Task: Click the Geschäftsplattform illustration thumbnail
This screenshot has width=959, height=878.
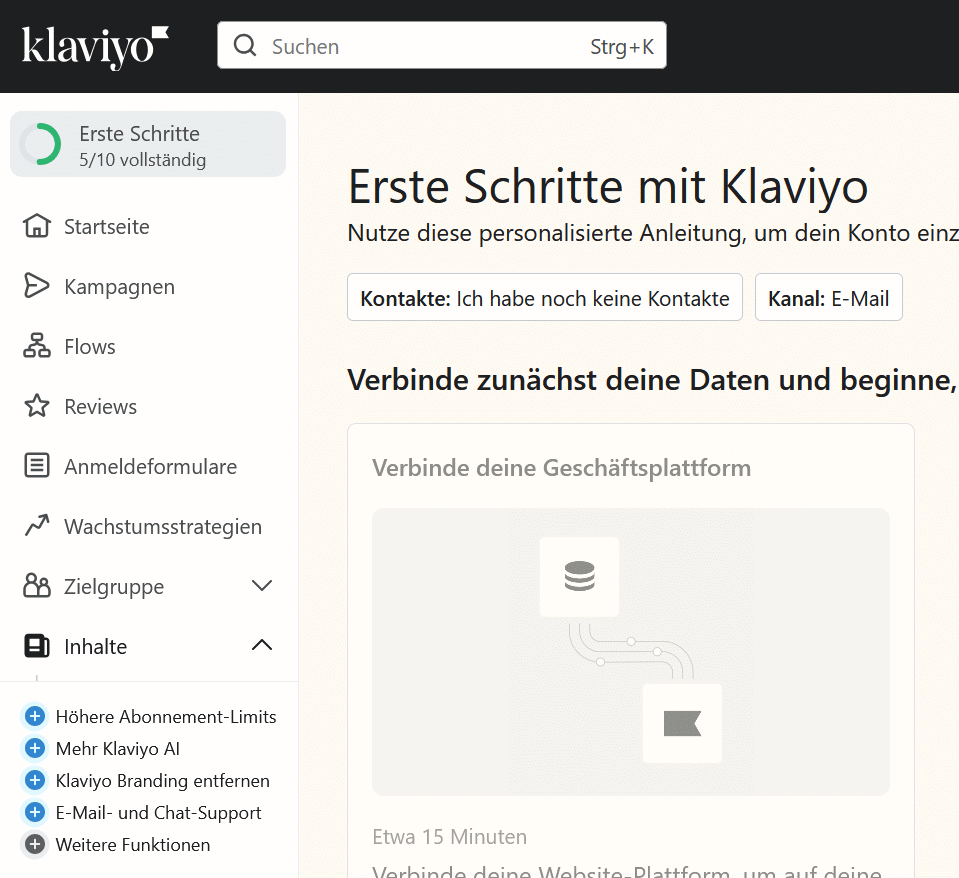Action: (x=631, y=652)
